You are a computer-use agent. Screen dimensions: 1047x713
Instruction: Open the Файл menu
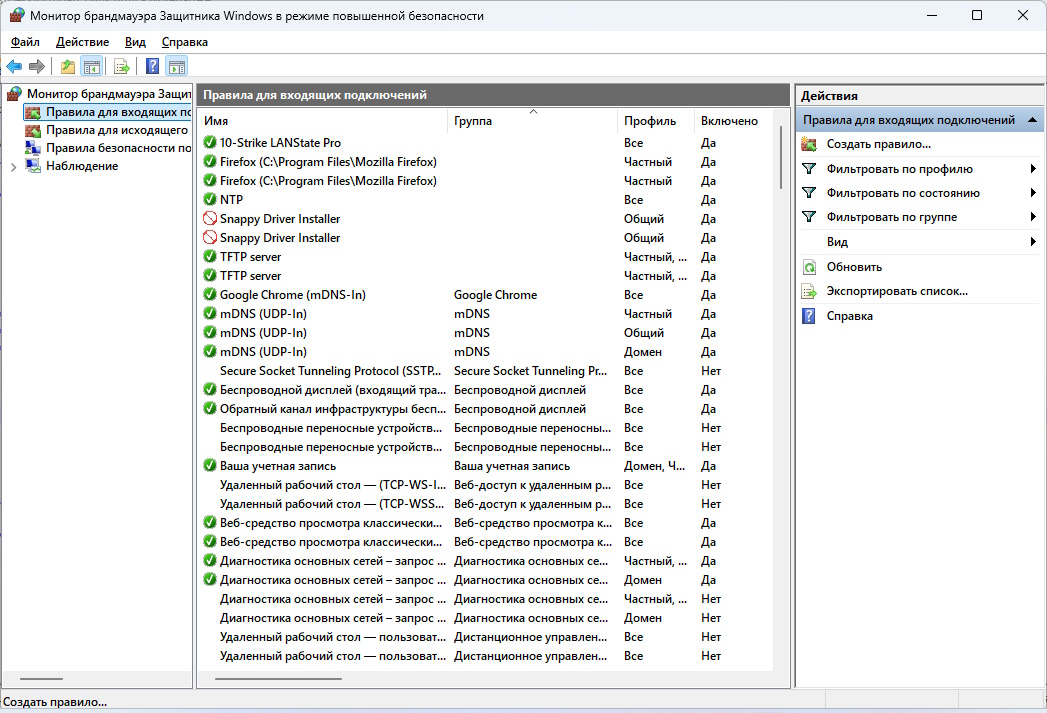pyautogui.click(x=25, y=42)
